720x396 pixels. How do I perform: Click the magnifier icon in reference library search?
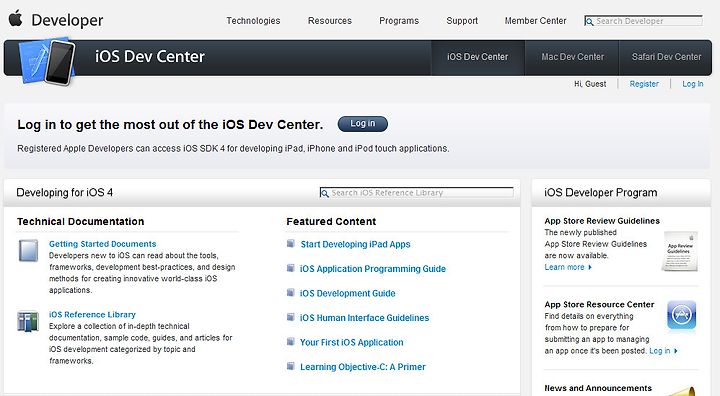coord(325,193)
